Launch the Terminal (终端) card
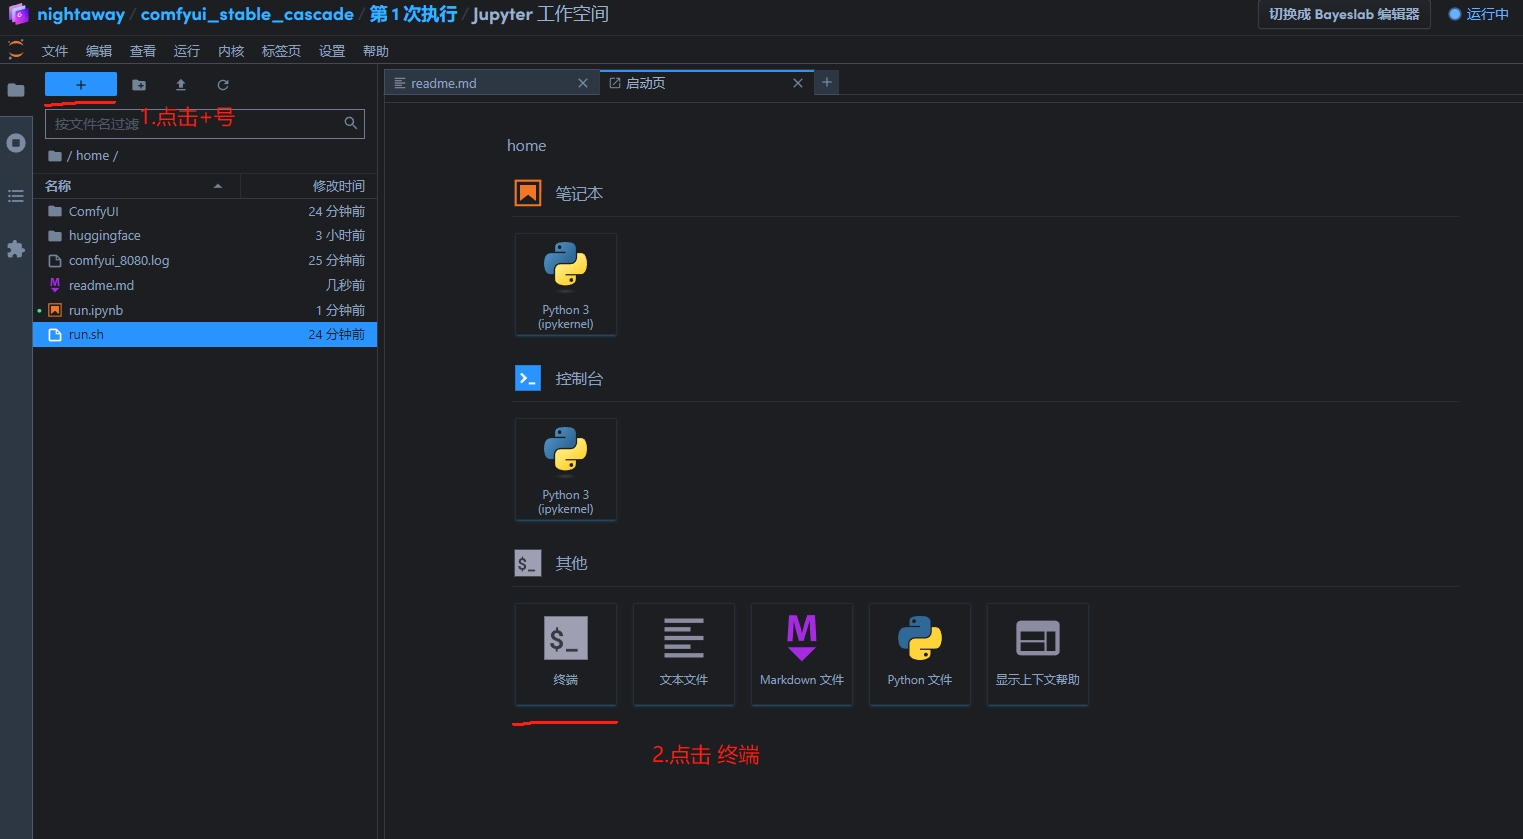 [x=566, y=654]
